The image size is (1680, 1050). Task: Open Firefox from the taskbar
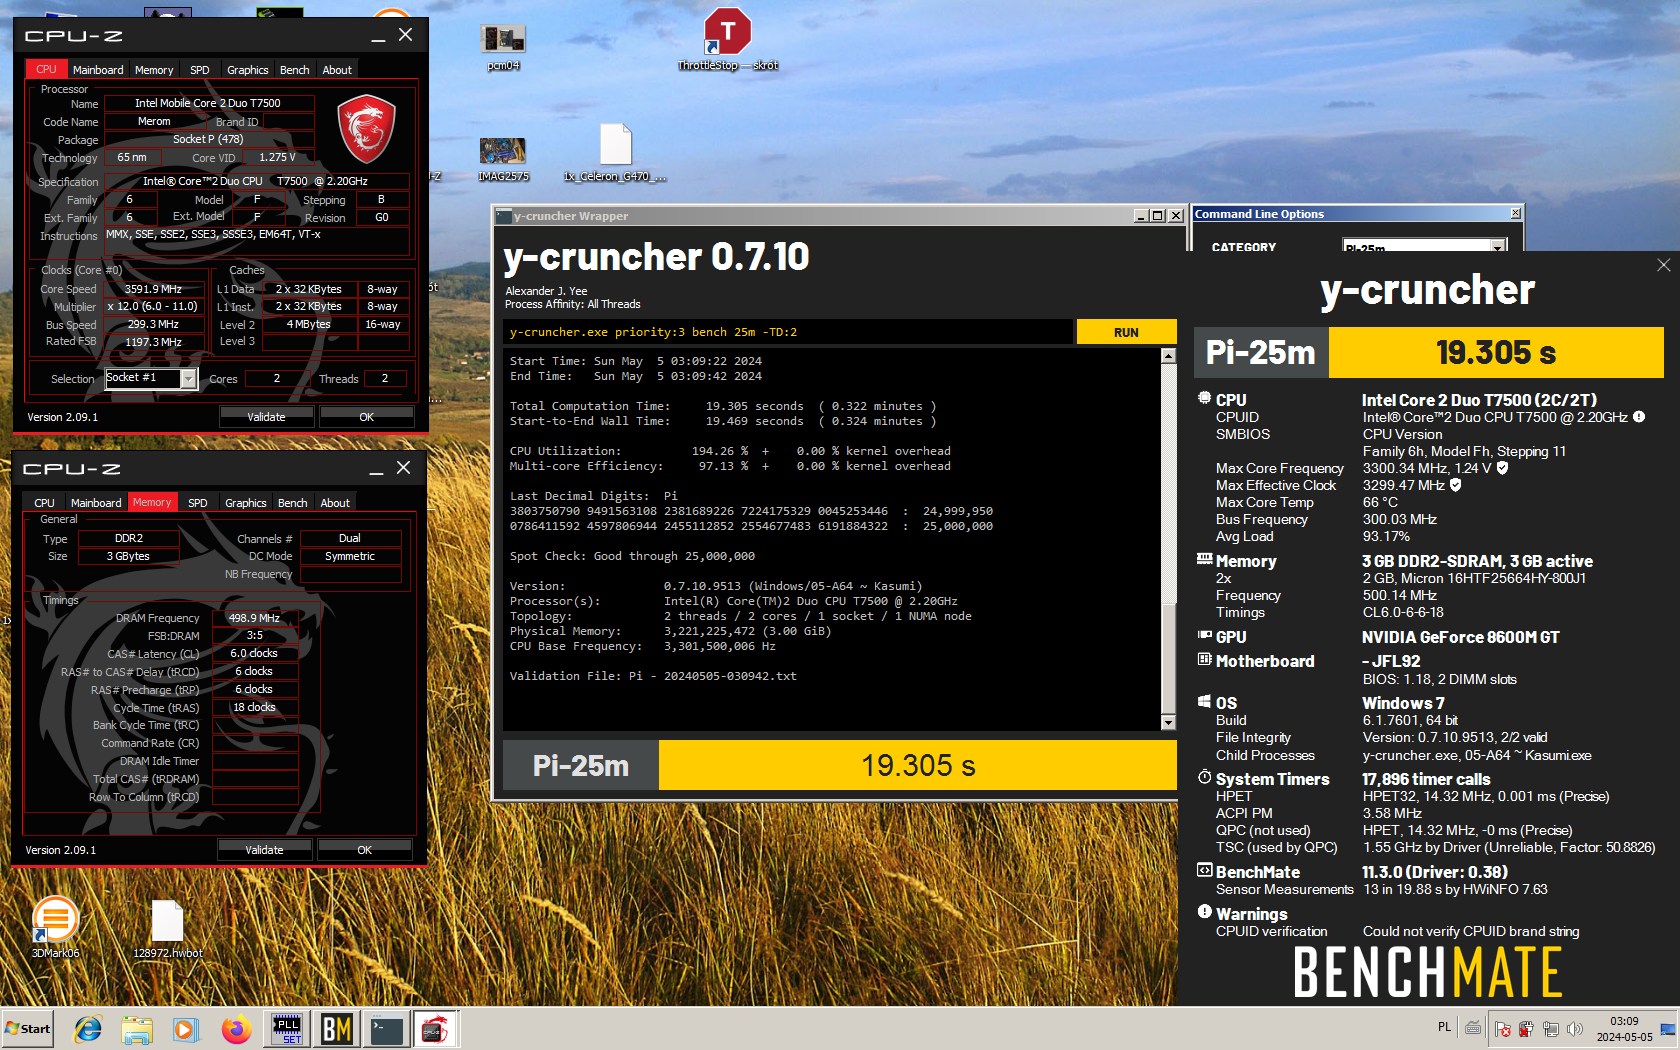pyautogui.click(x=236, y=1029)
